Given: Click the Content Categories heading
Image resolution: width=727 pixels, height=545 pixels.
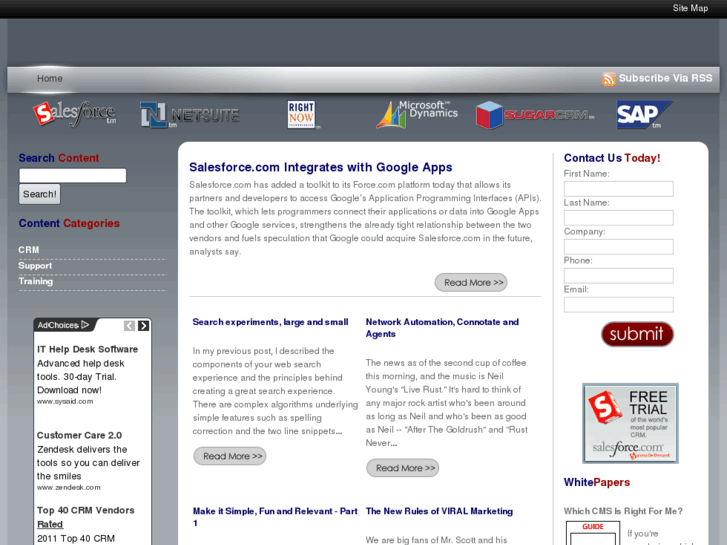Looking at the screenshot, I should (69, 224).
